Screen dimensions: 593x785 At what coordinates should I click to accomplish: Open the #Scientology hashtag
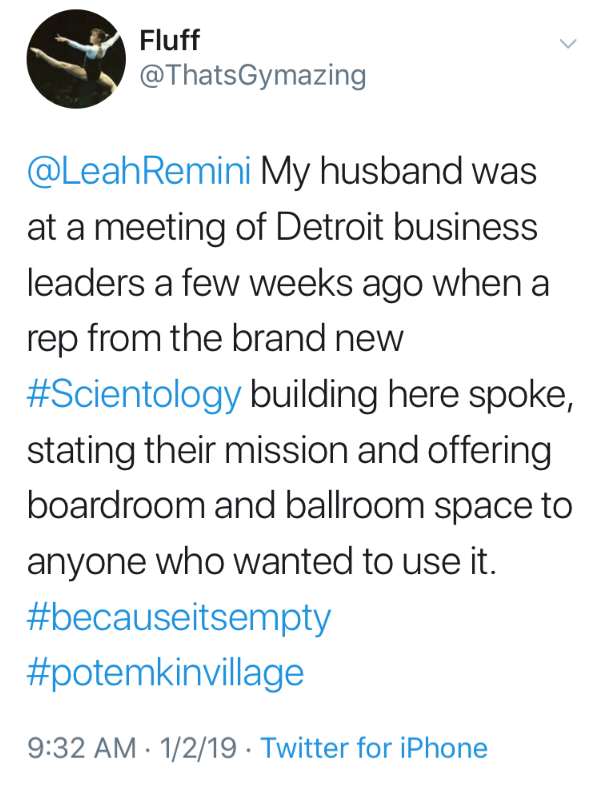click(x=134, y=396)
